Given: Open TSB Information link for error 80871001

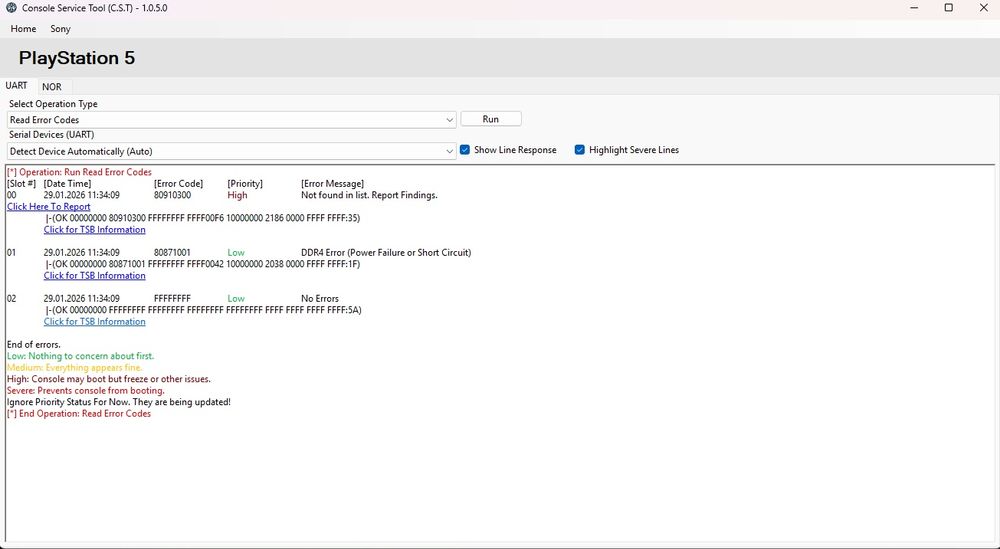Looking at the screenshot, I should click(x=94, y=275).
